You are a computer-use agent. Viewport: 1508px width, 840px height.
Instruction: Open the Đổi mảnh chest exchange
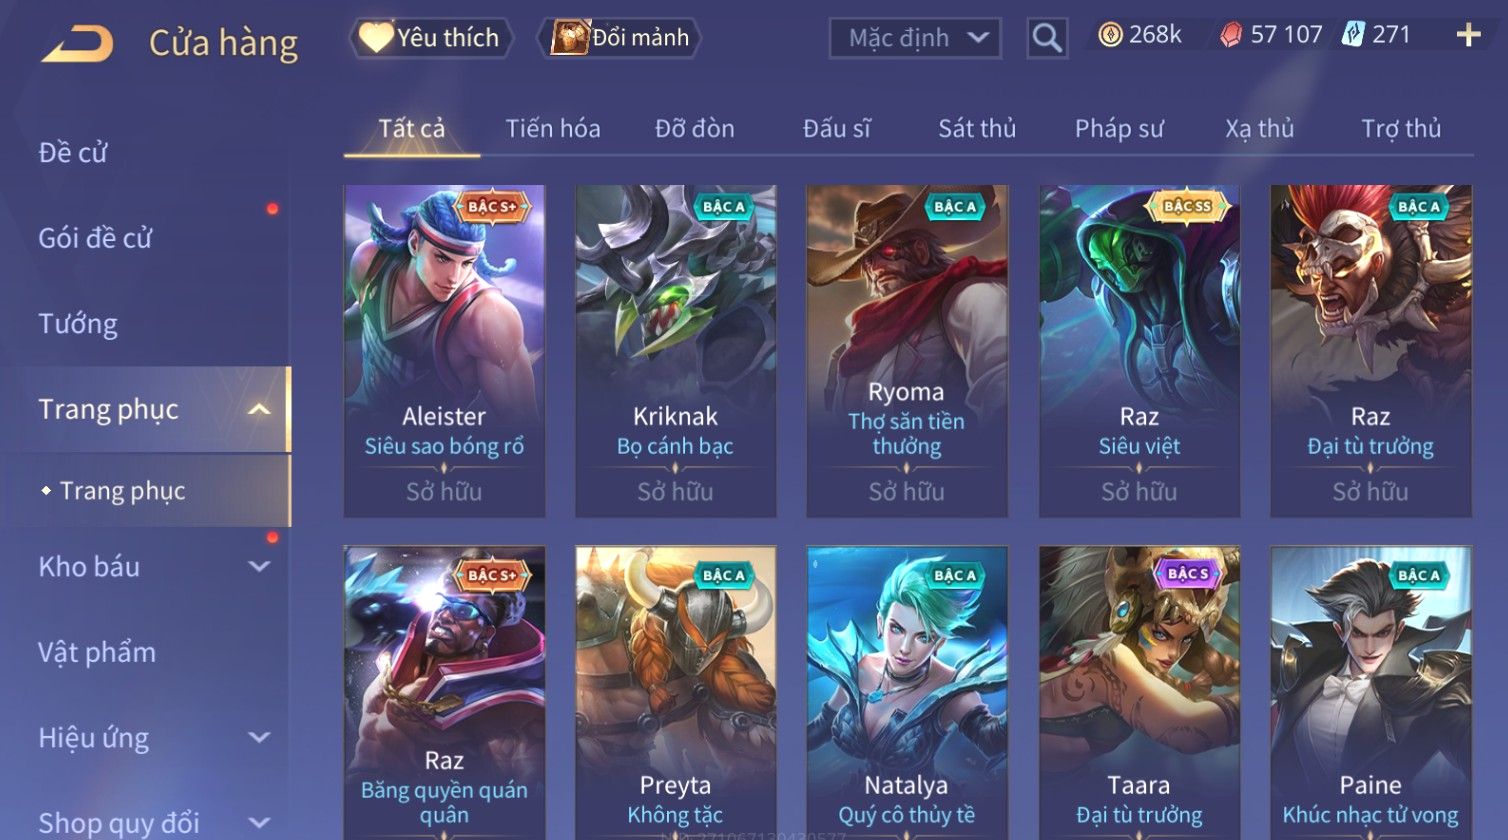pos(620,38)
